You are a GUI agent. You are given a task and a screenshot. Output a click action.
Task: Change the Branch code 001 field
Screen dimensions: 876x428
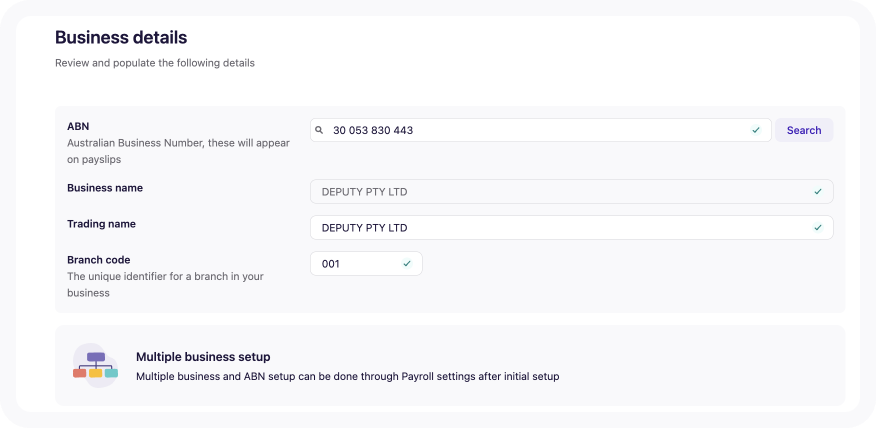point(366,264)
